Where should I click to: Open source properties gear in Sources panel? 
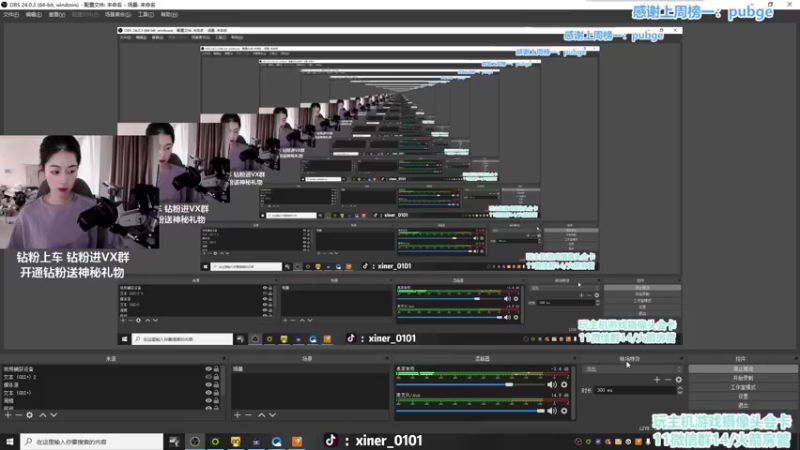pyautogui.click(x=30, y=415)
